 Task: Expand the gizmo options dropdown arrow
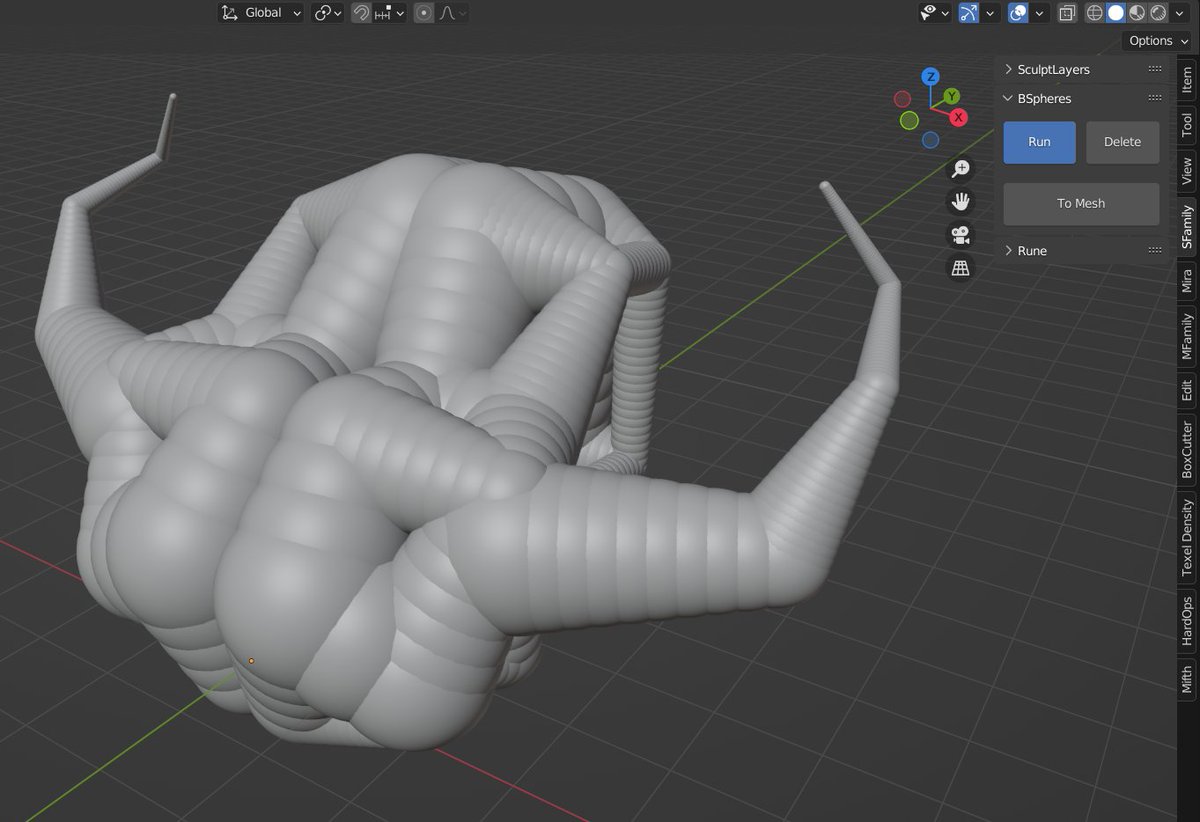click(x=990, y=13)
